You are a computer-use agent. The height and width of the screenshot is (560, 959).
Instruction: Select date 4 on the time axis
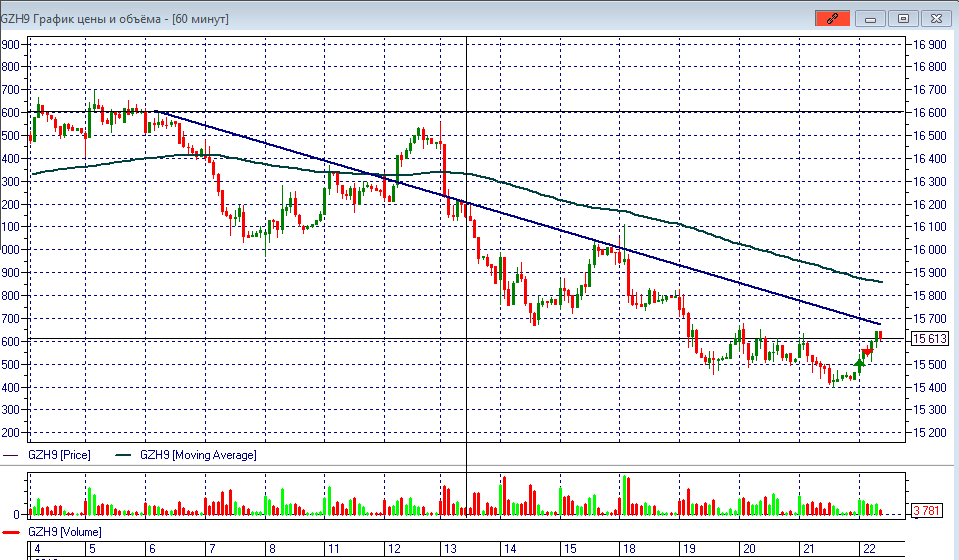(x=38, y=549)
